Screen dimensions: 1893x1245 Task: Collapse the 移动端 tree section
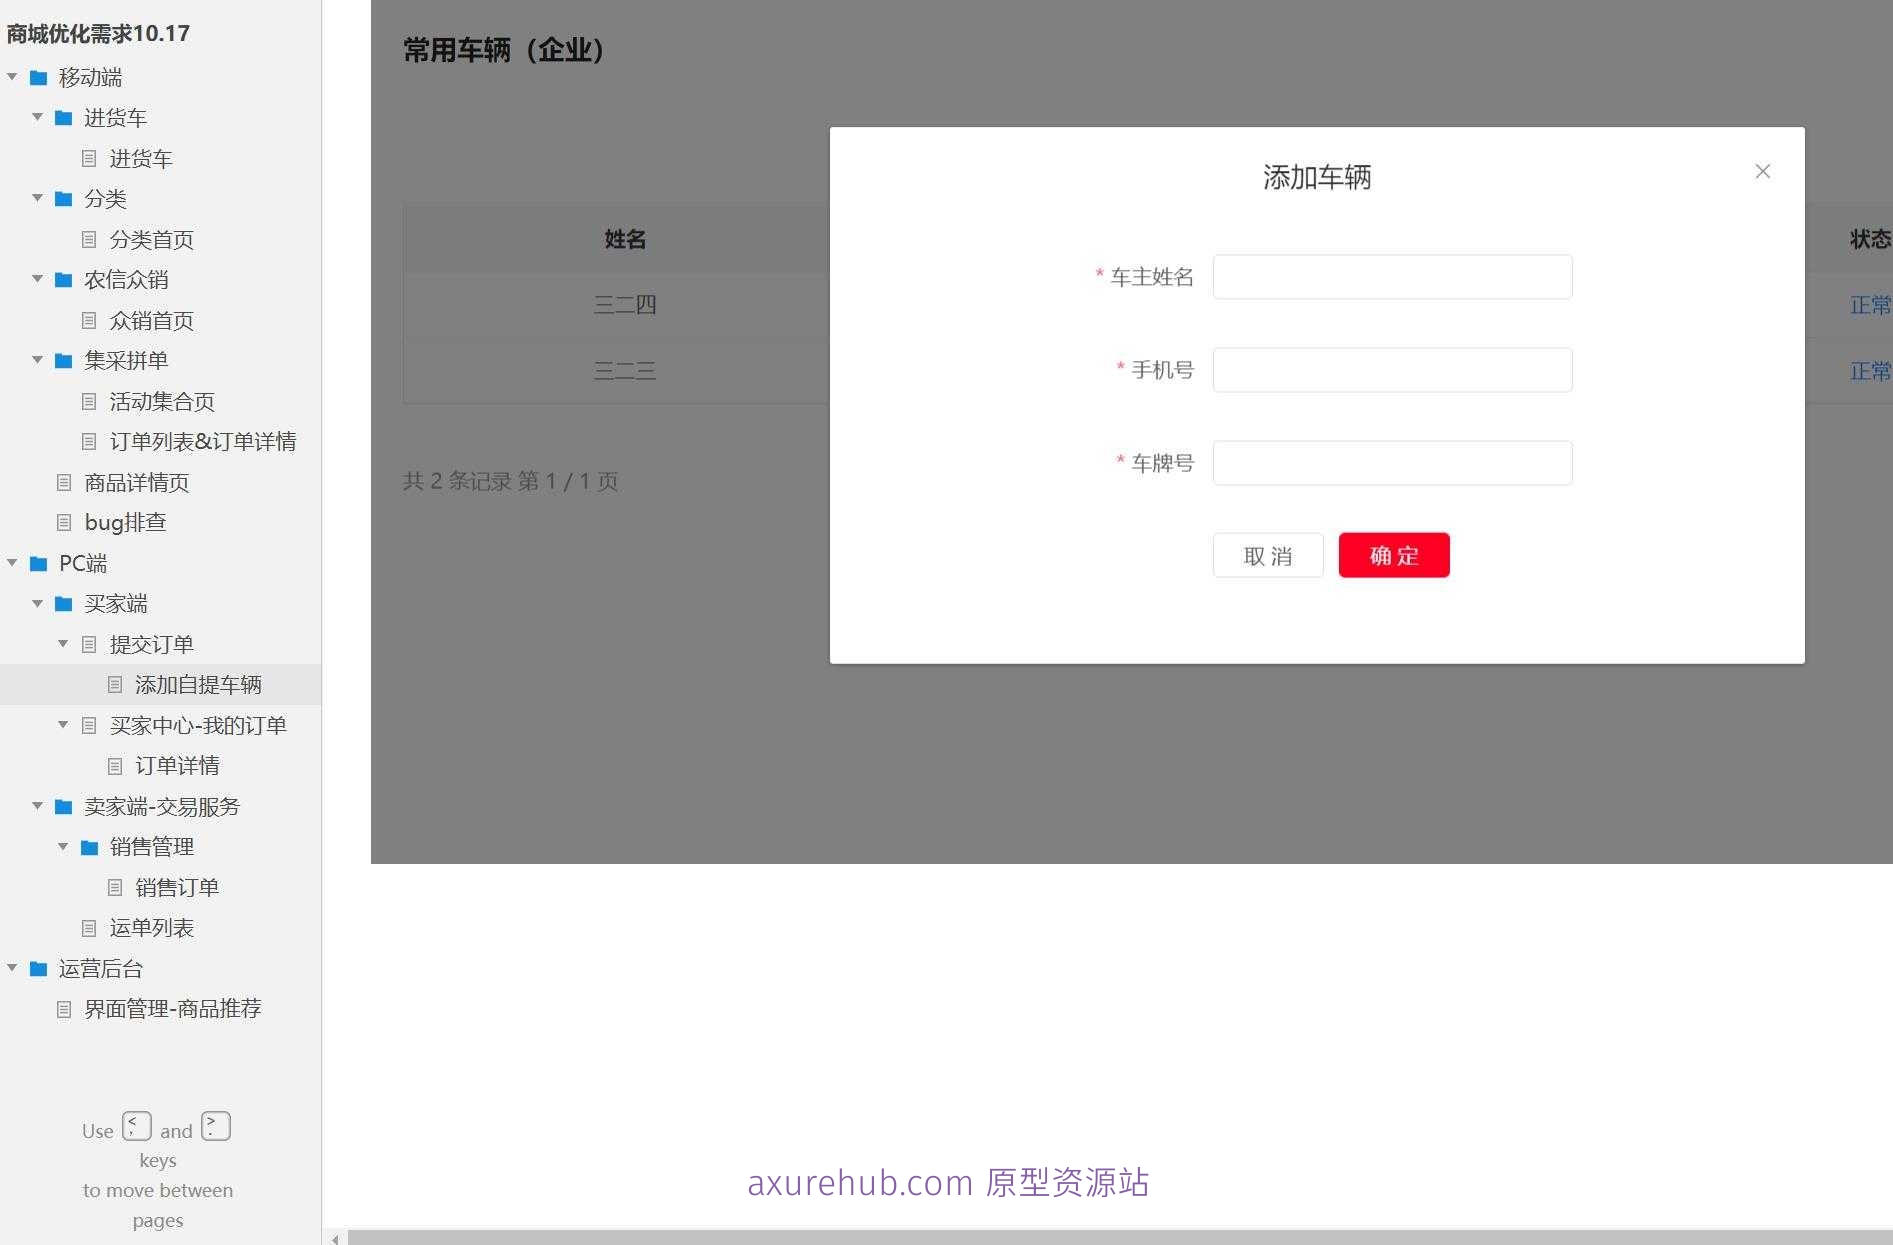point(11,77)
